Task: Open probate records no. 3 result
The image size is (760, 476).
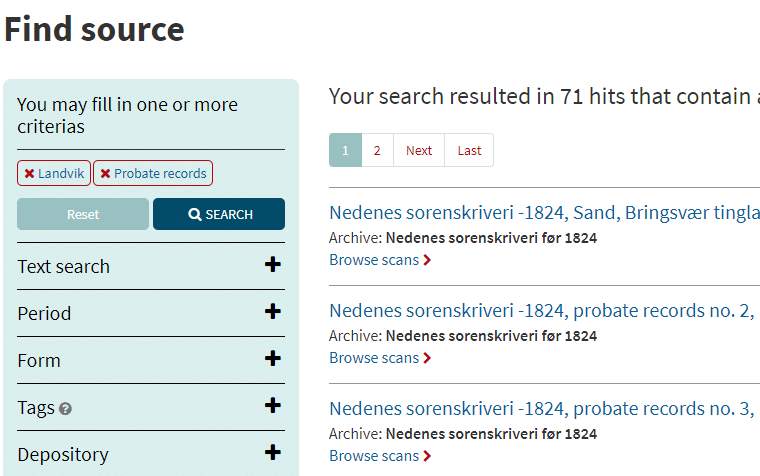Action: 542,409
